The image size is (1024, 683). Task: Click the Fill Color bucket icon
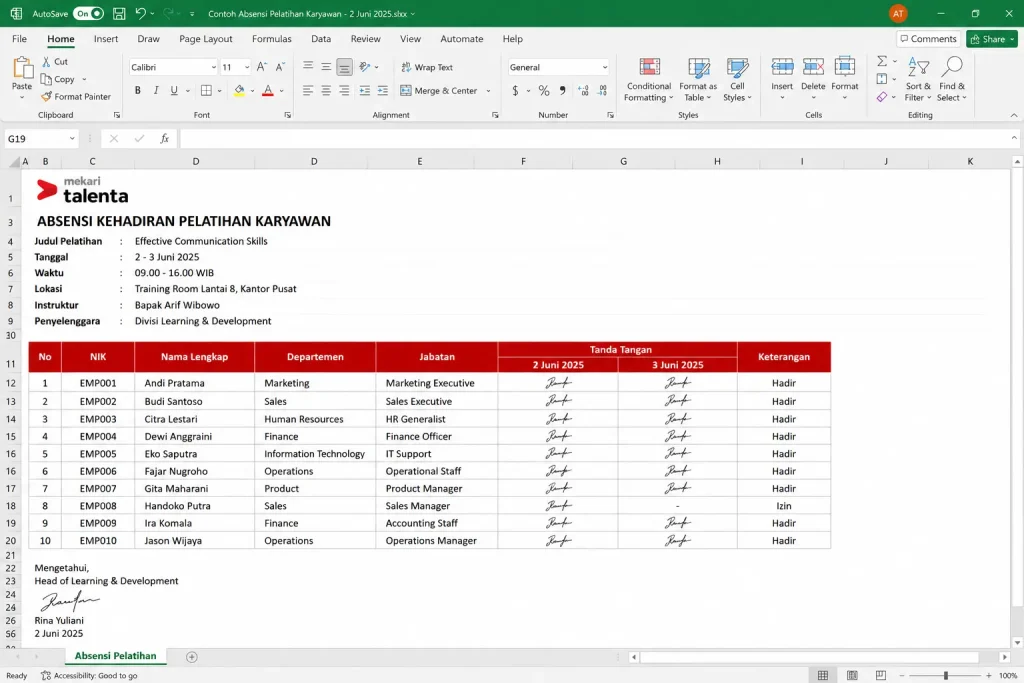click(x=239, y=91)
